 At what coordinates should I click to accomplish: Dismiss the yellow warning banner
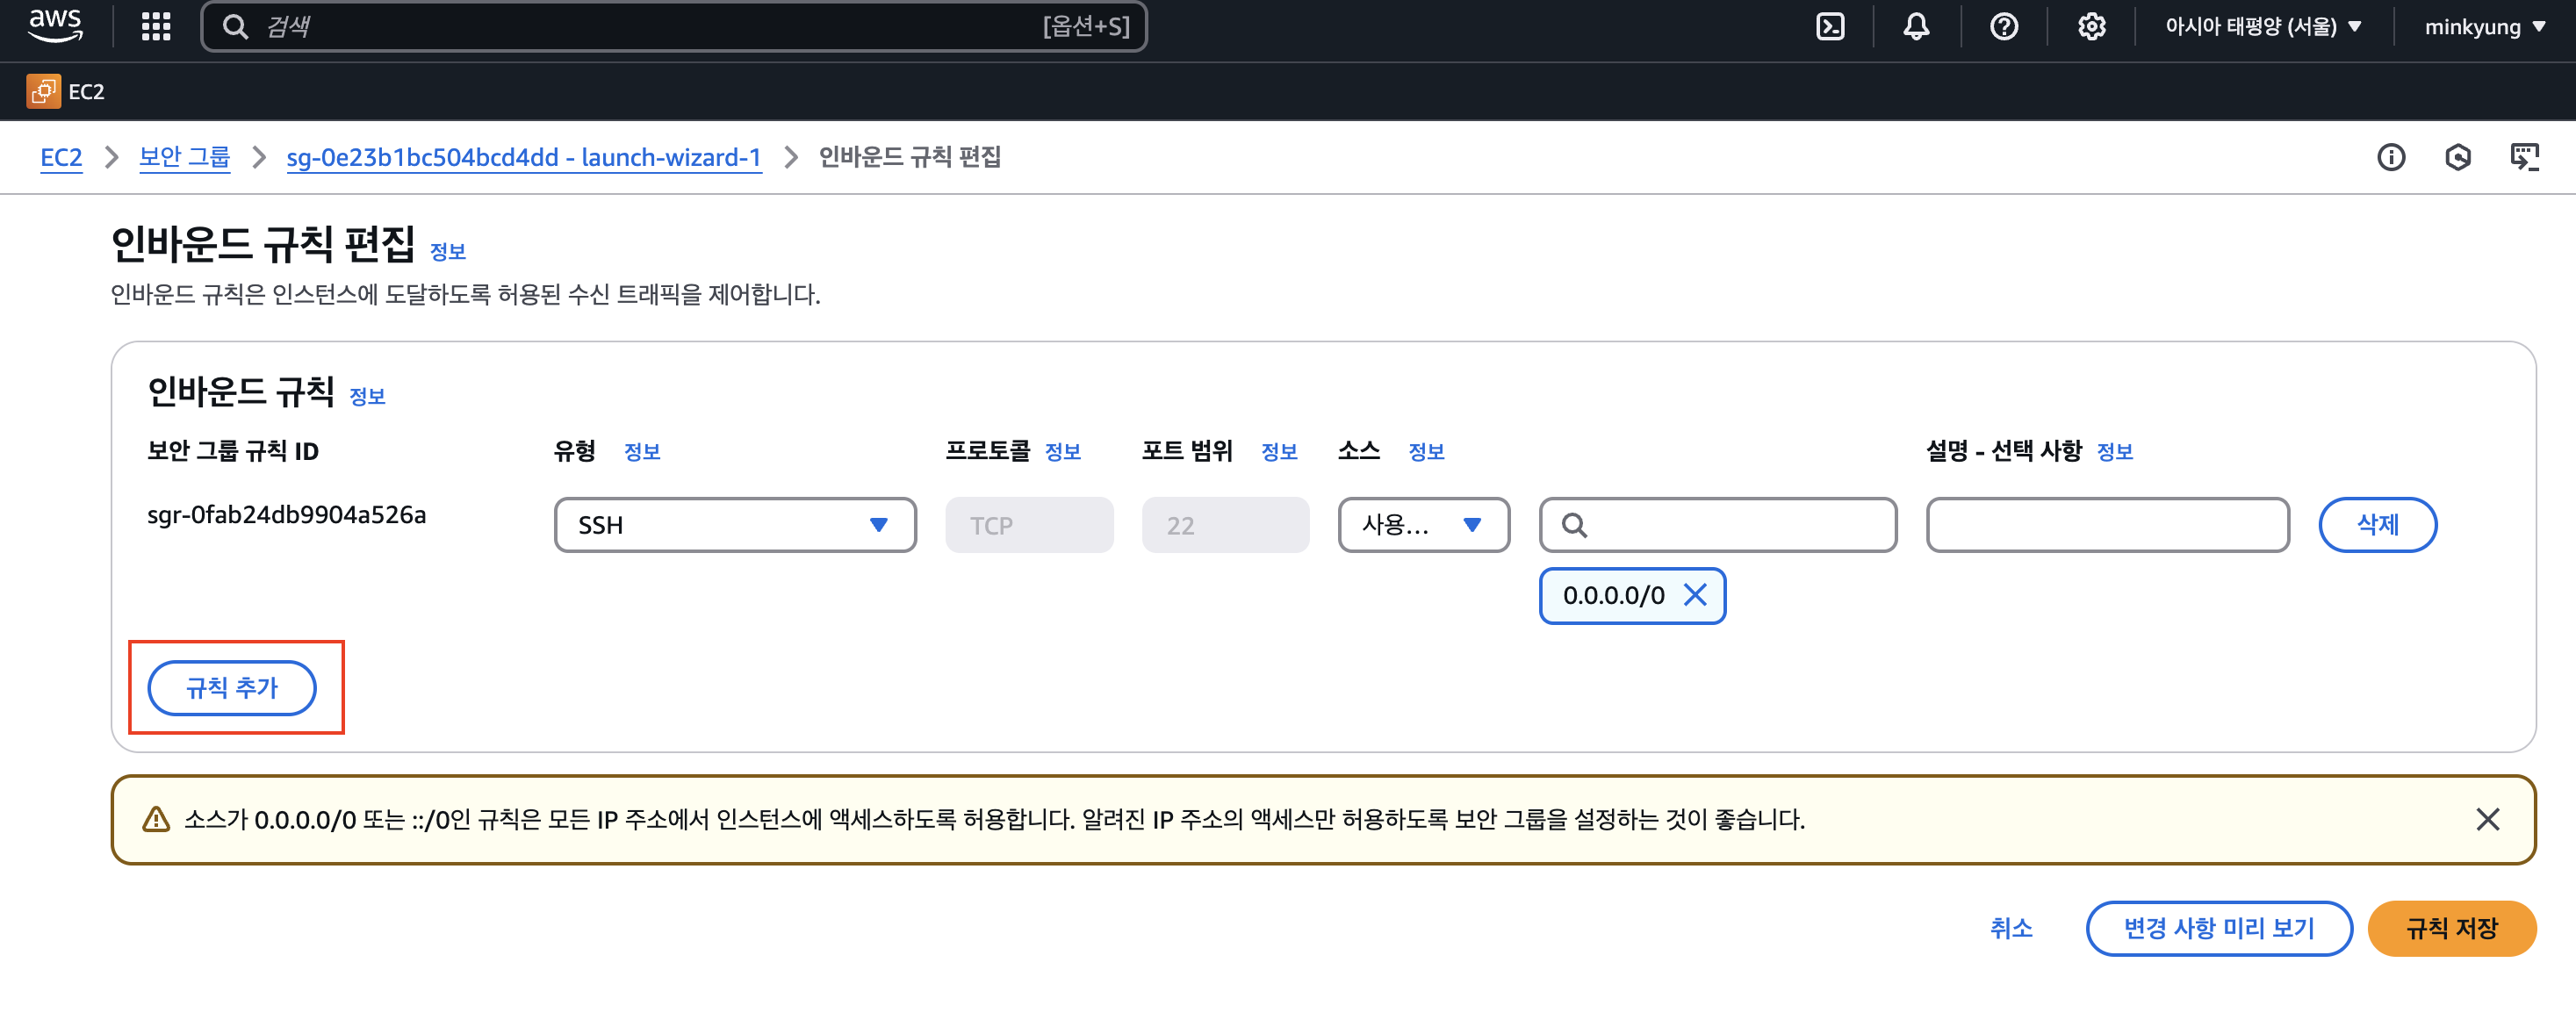click(x=2488, y=820)
